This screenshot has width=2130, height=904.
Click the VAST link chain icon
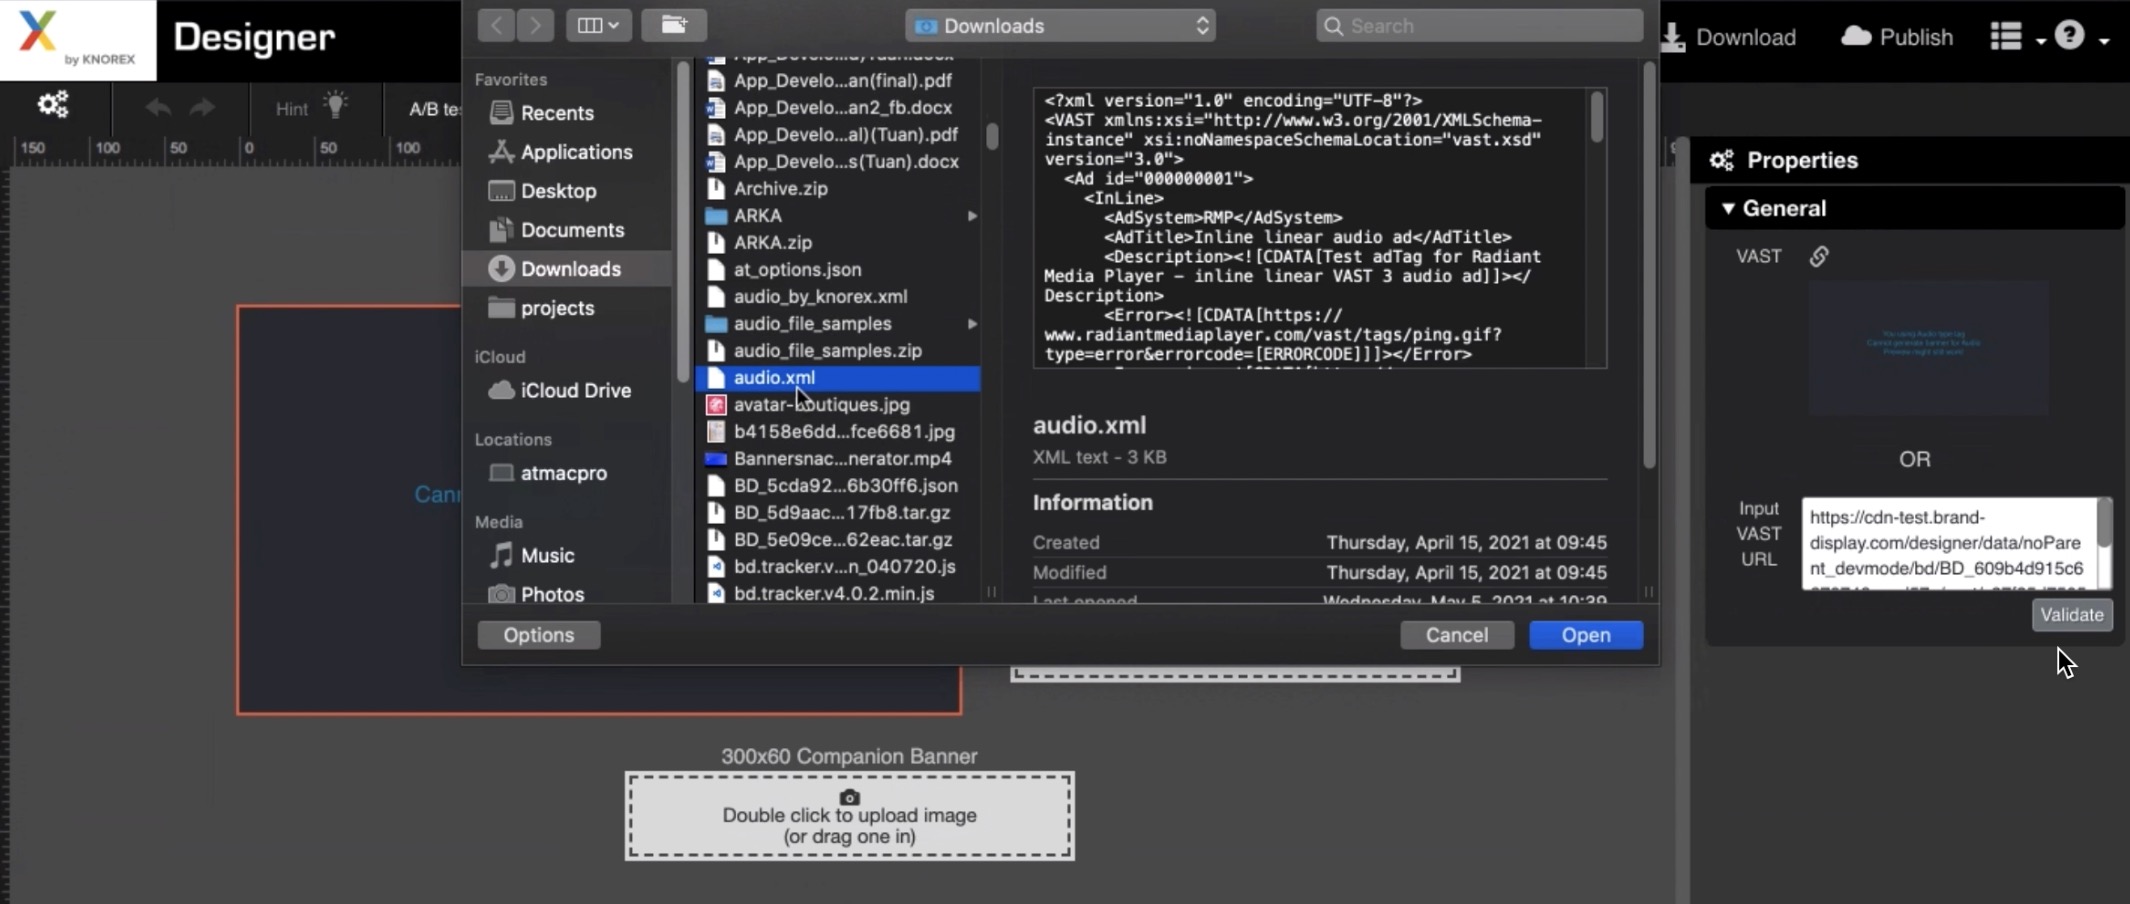tap(1819, 257)
